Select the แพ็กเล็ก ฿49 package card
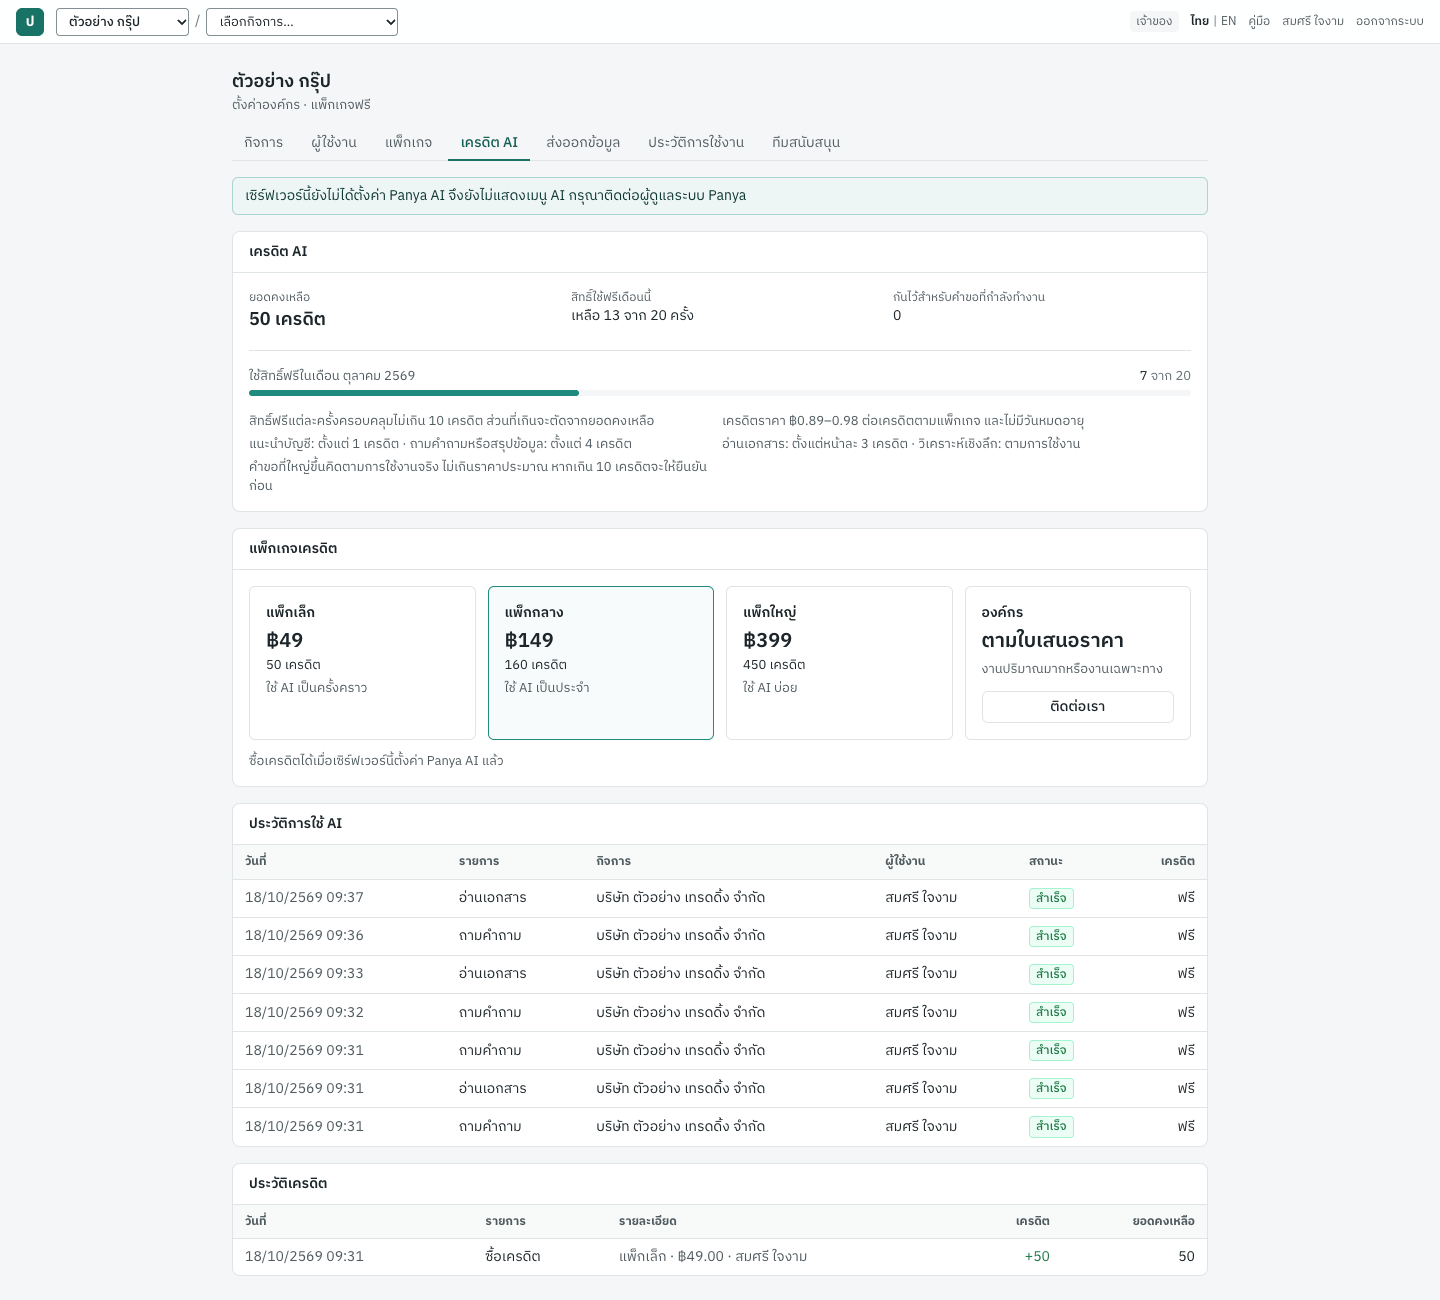The width and height of the screenshot is (1440, 1300). point(362,663)
